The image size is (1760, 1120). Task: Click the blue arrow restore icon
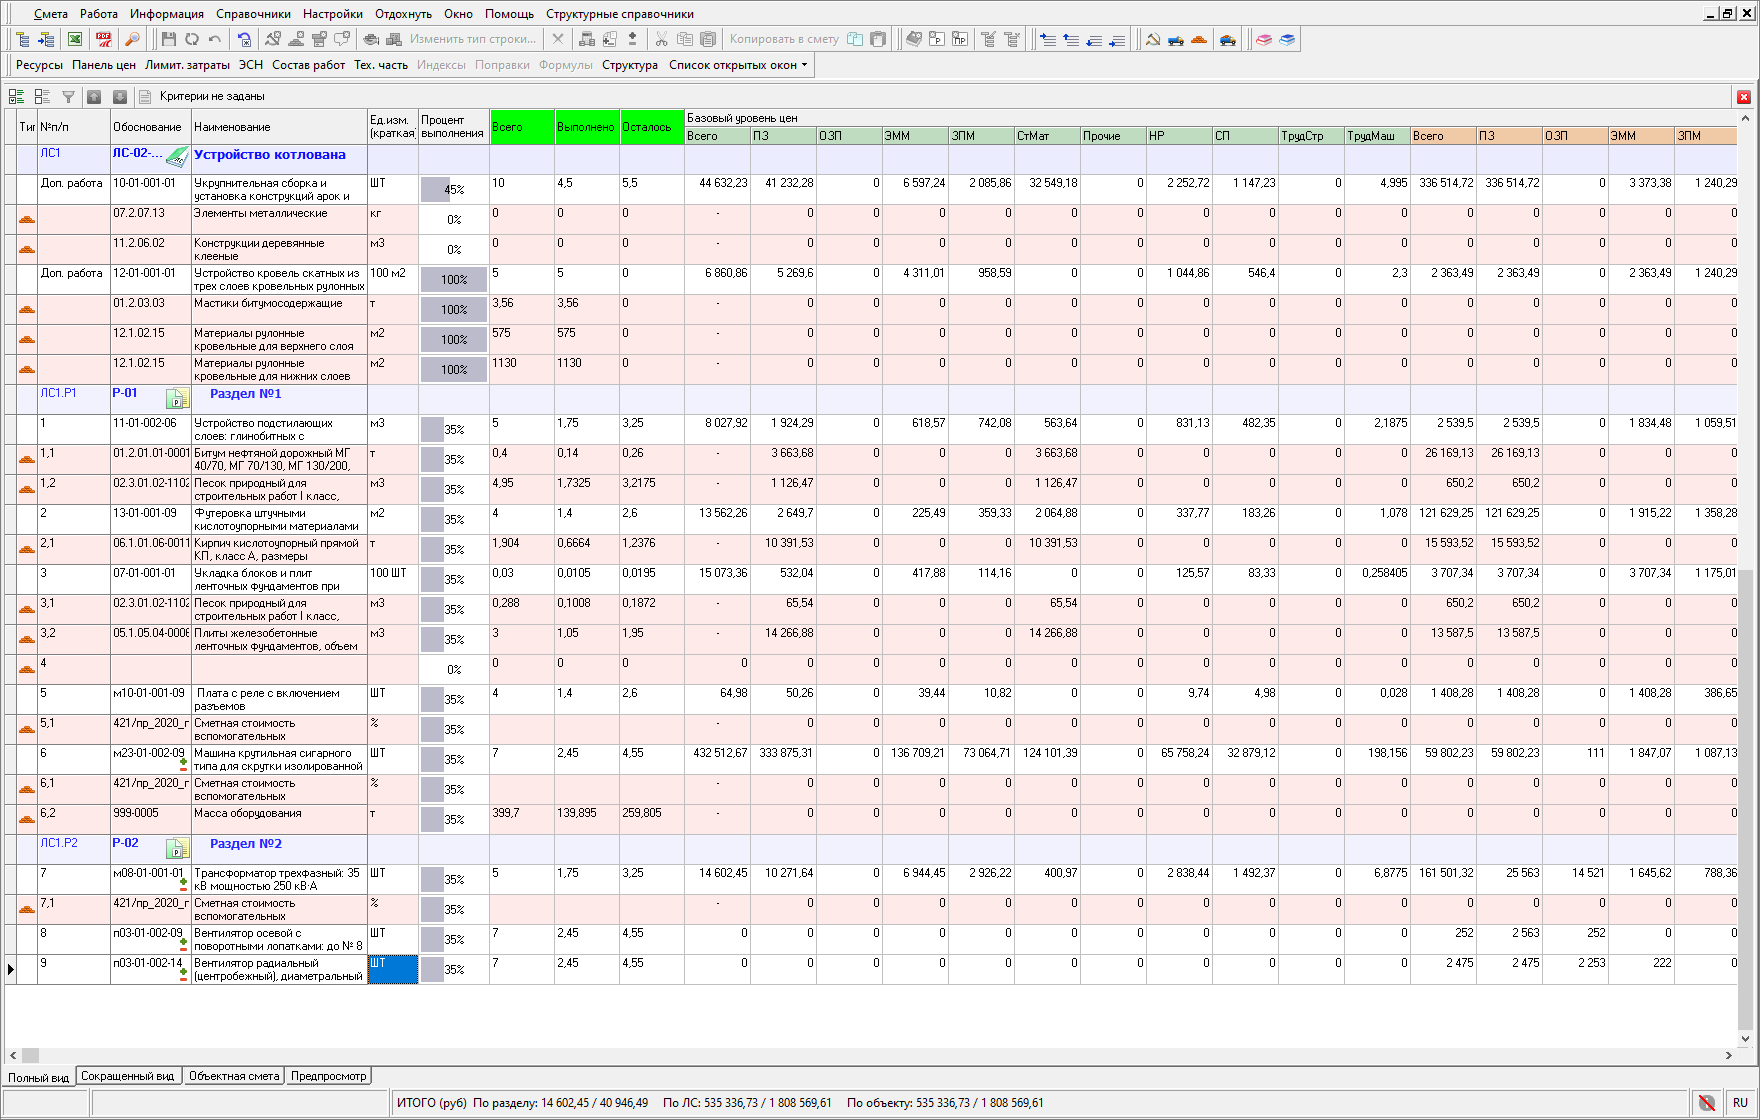pos(245,39)
